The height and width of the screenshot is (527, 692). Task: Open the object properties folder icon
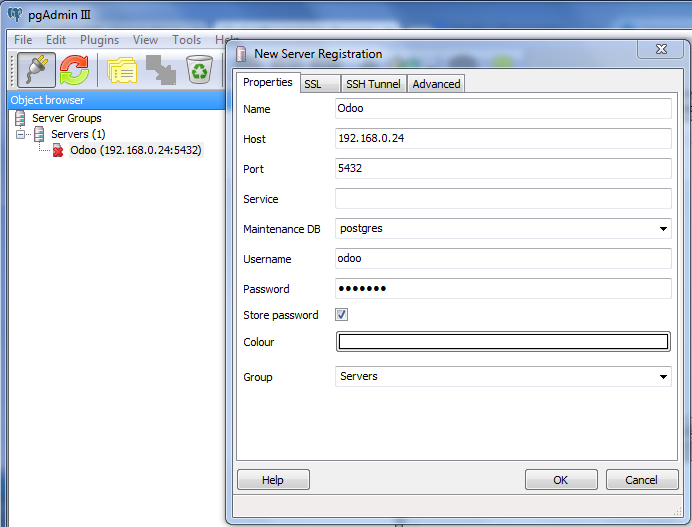click(x=122, y=70)
